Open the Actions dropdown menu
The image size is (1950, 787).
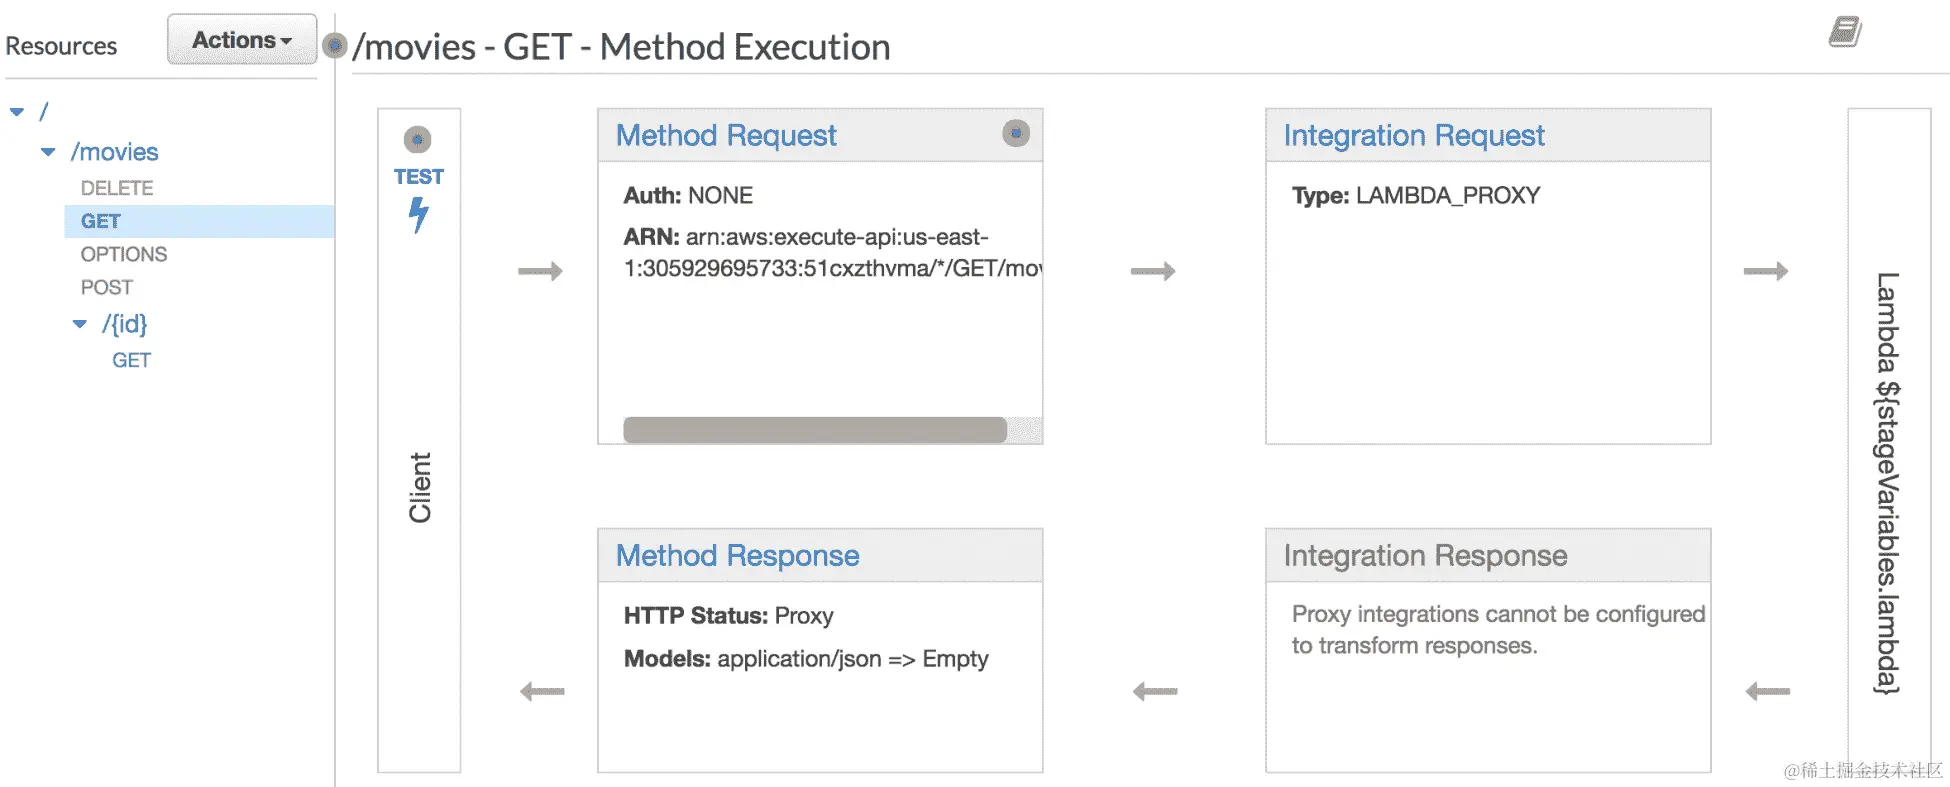tap(242, 40)
